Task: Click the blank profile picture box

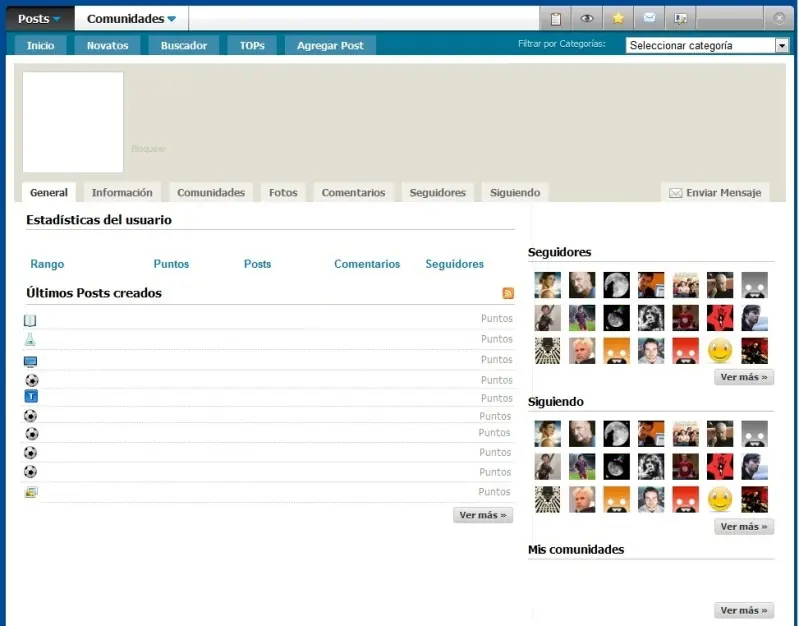Action: click(x=73, y=122)
